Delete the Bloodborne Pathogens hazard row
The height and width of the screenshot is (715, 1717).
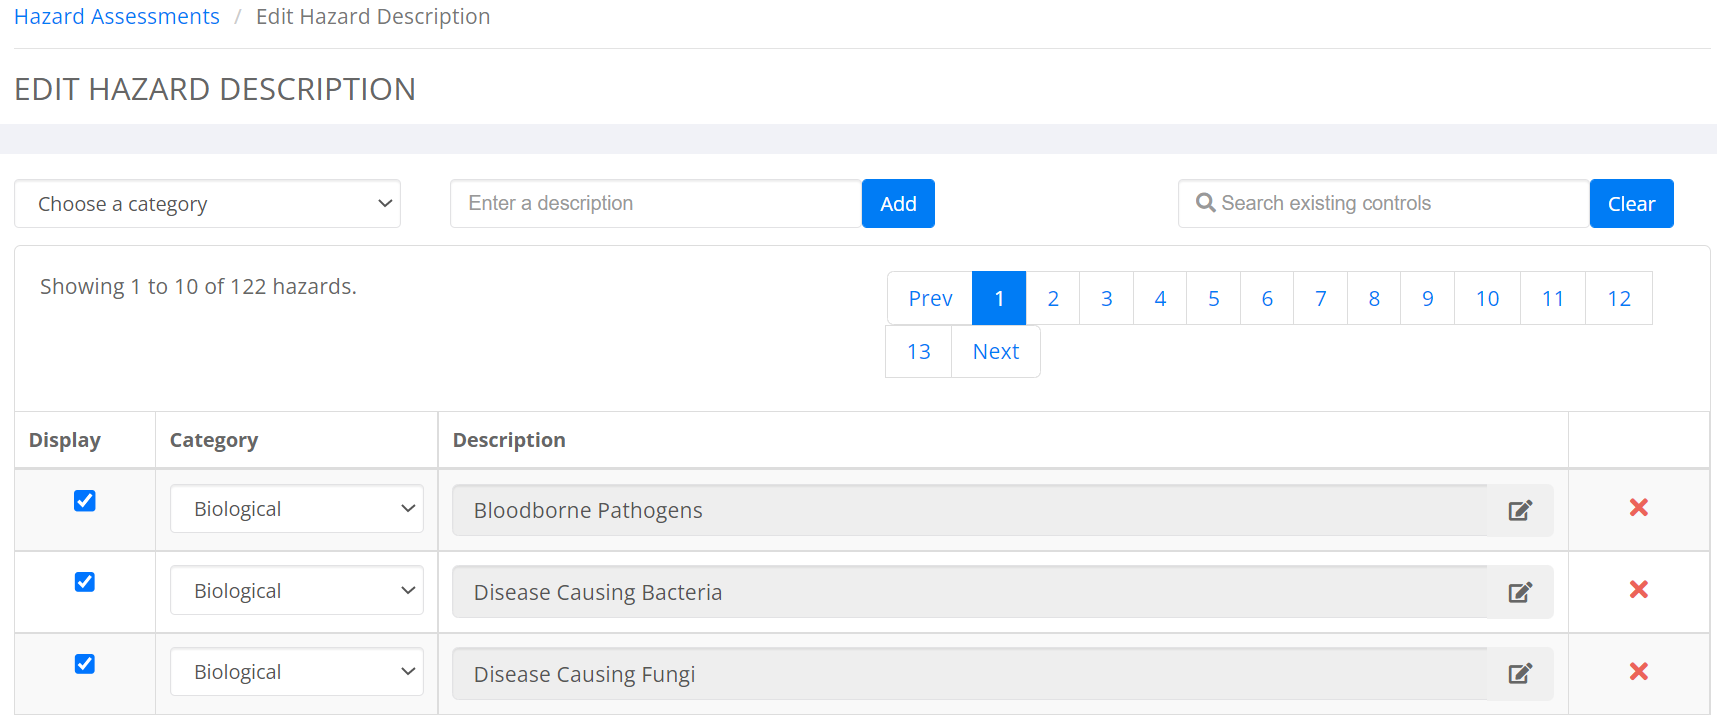pos(1638,508)
